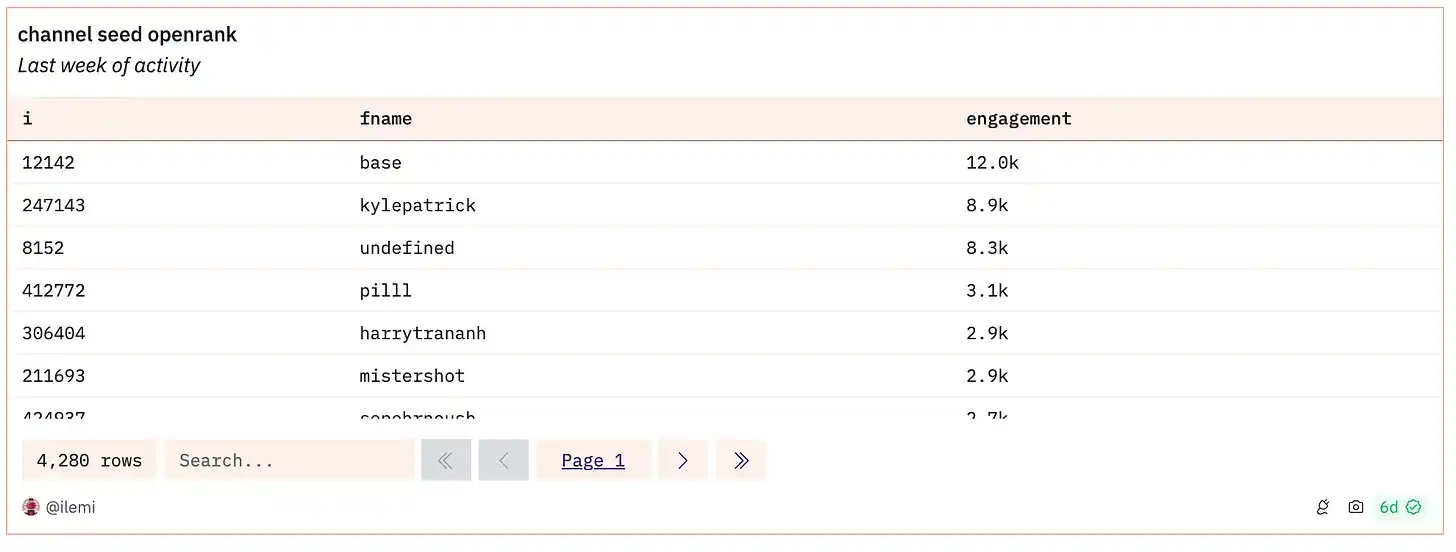
Task: Sort by the fname column header
Action: point(385,119)
